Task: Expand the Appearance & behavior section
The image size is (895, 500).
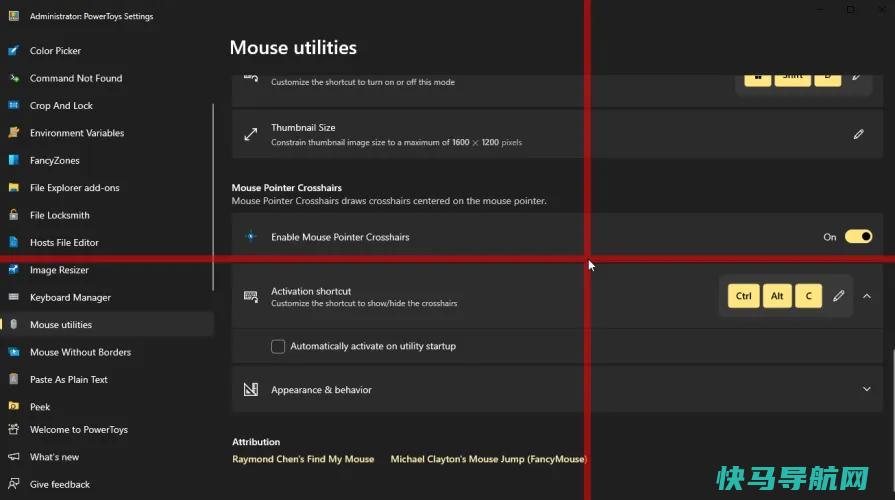Action: 867,389
